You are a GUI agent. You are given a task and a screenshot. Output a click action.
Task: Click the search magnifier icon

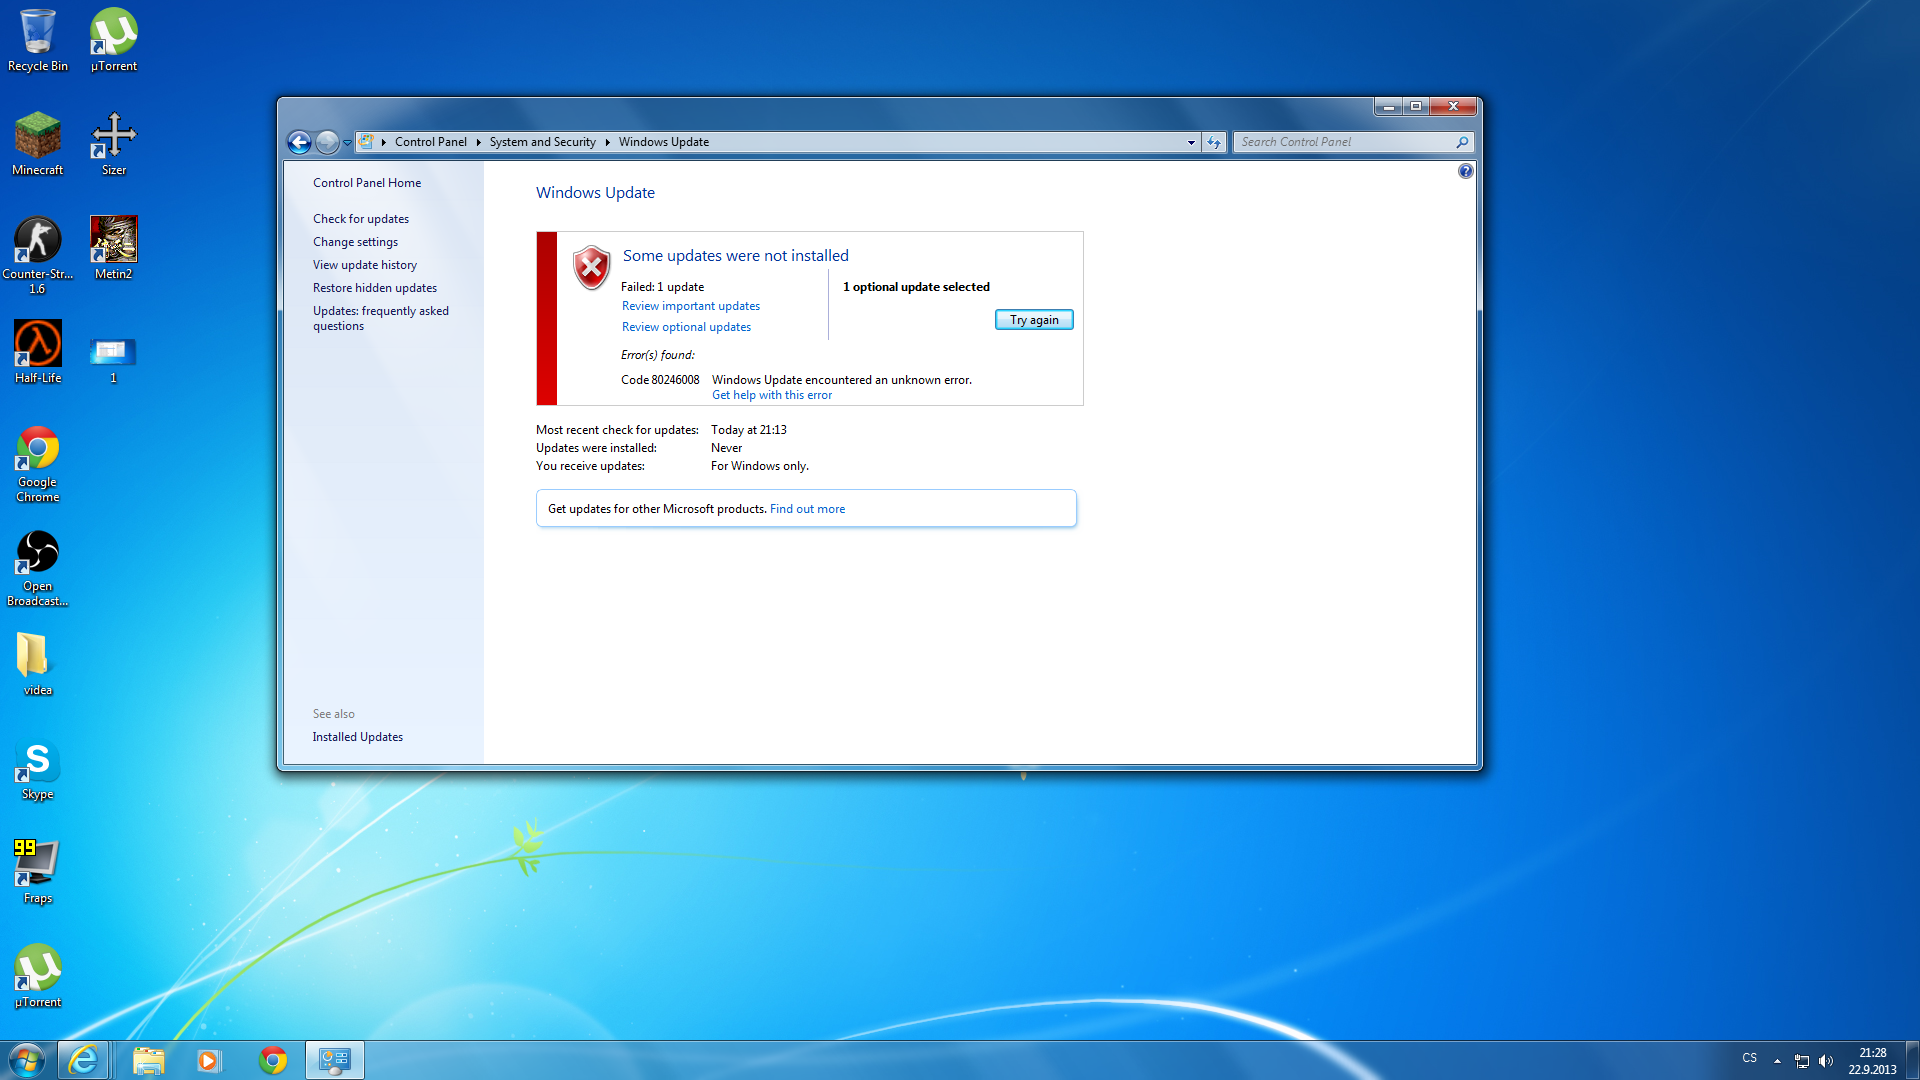point(1462,142)
